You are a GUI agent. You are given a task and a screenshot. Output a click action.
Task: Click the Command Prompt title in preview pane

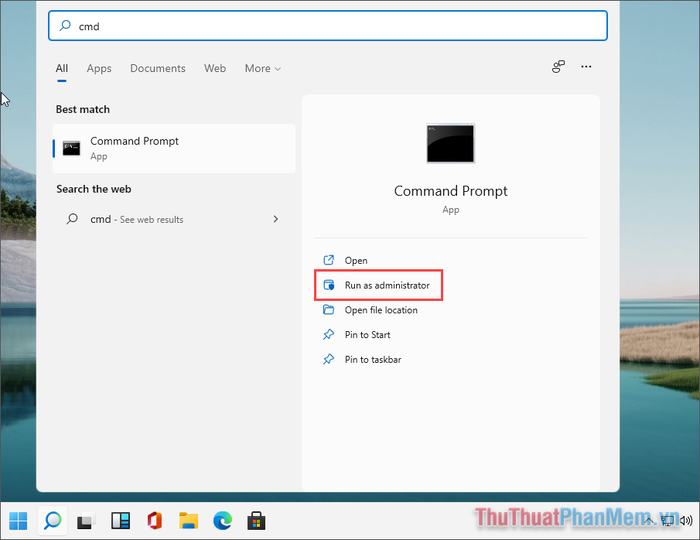[450, 191]
